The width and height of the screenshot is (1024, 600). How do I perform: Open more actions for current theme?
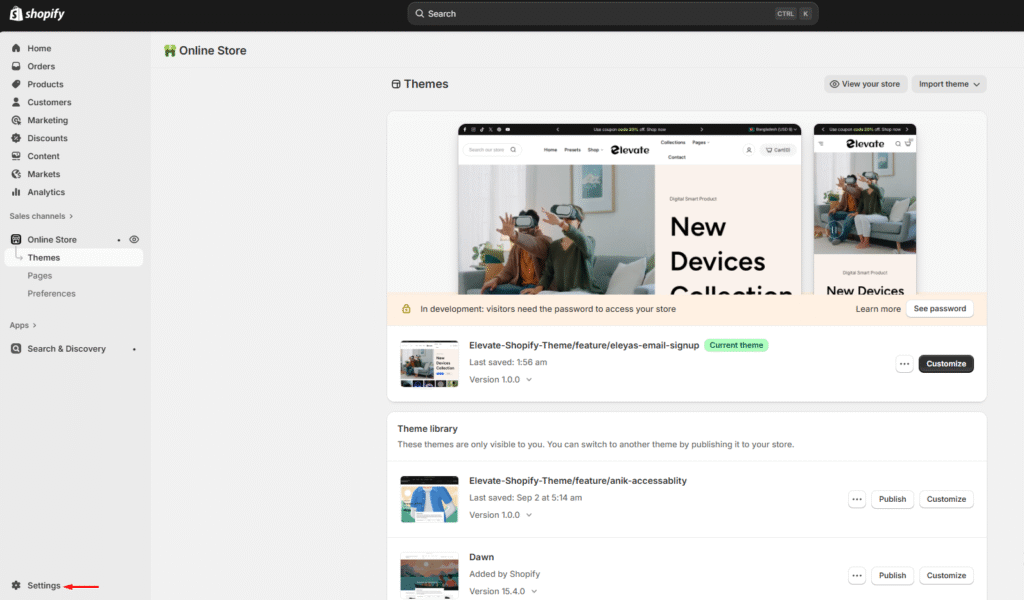904,364
